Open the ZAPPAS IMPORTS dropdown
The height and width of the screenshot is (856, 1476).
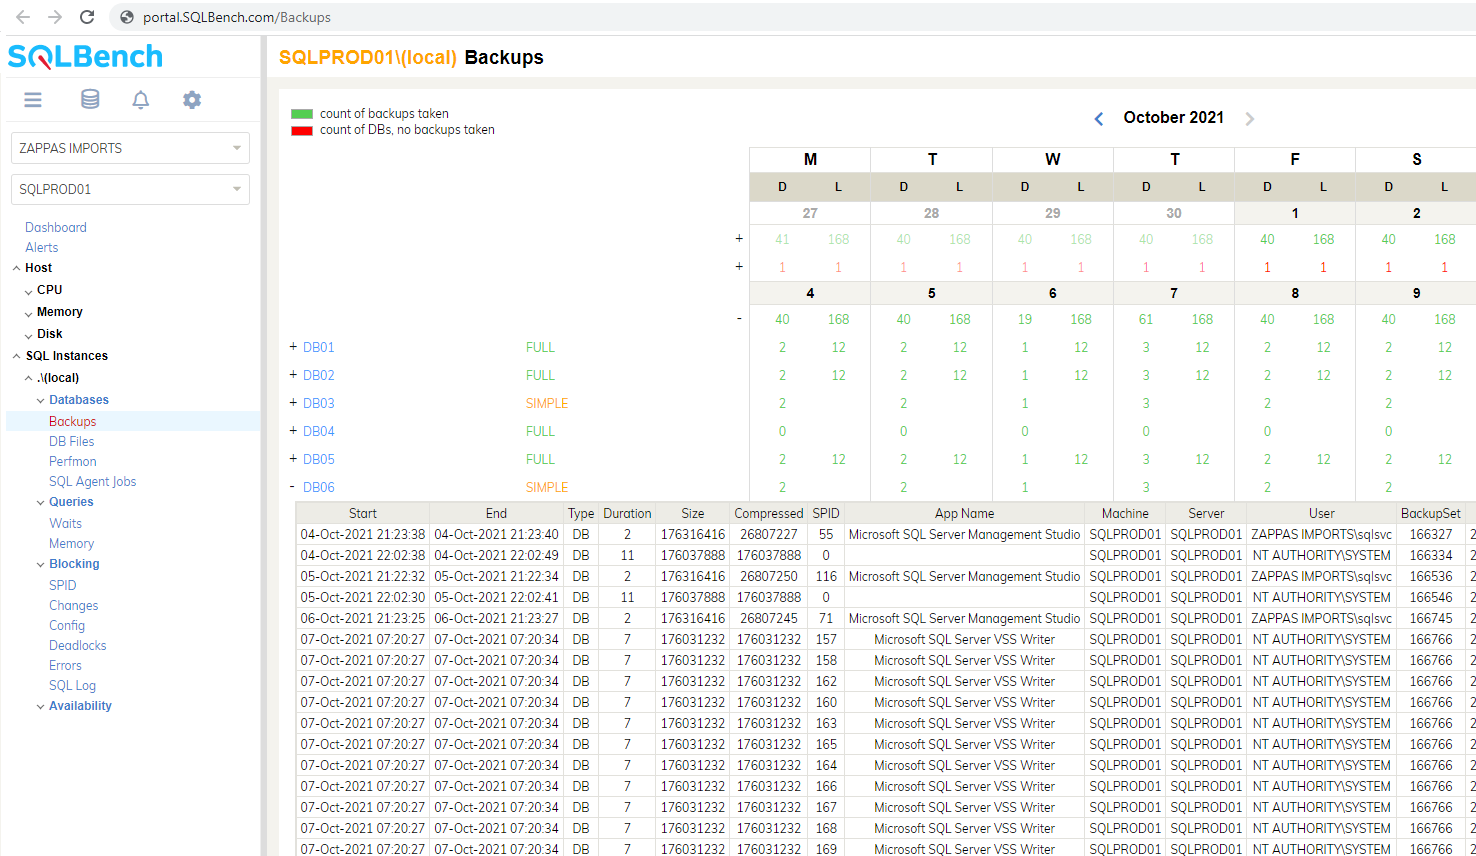(x=130, y=148)
